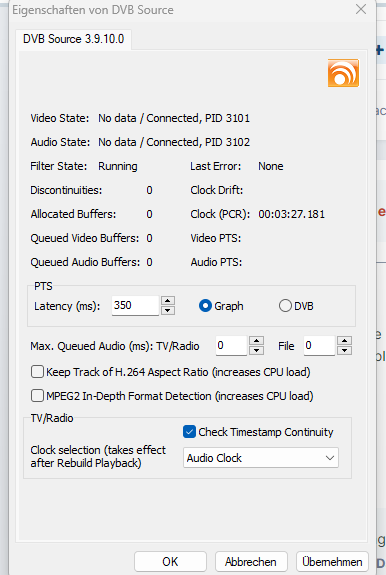
Task: Decrease TV/Radio max queued audio value
Action: coord(256,350)
